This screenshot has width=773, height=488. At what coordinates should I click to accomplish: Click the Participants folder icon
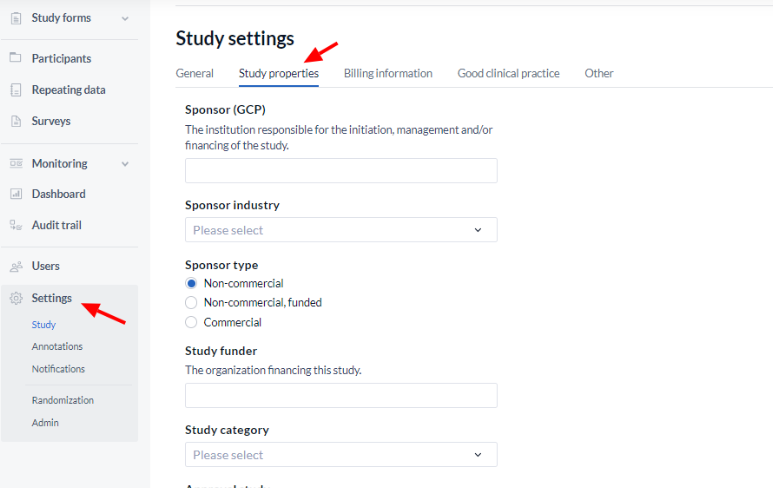pyautogui.click(x=16, y=58)
